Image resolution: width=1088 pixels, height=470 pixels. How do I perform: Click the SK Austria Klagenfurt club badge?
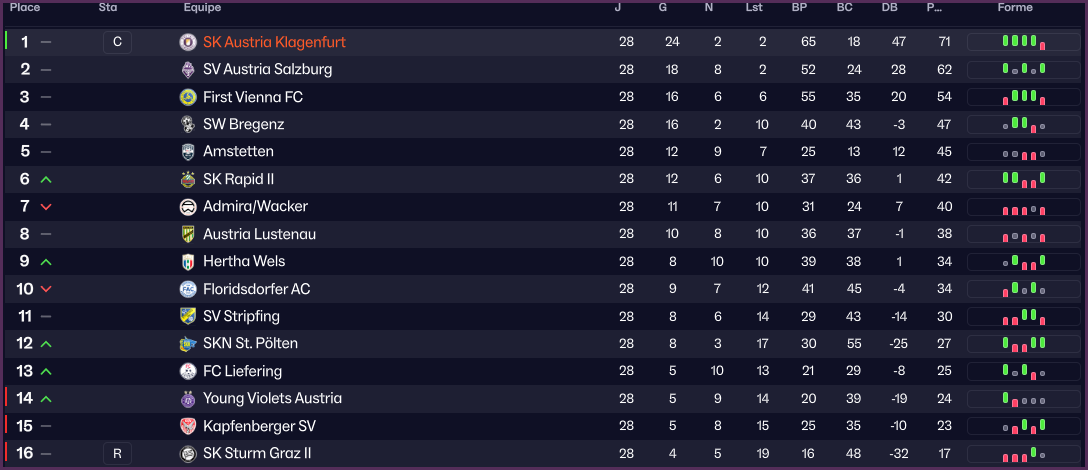(x=188, y=42)
